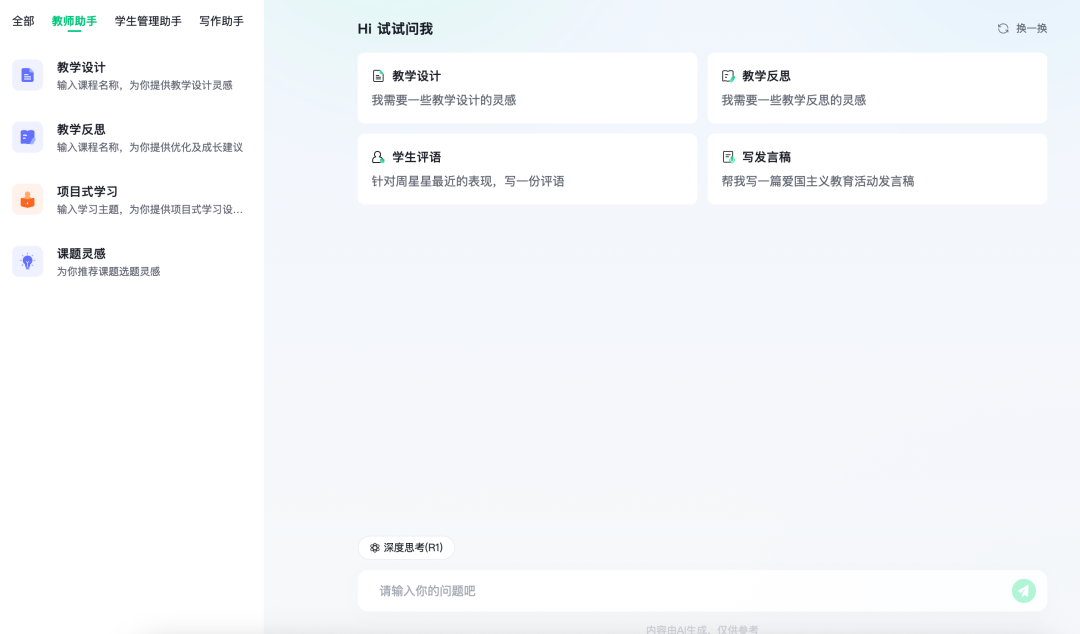Click the 教学设计 document icon in sidebar

click(x=28, y=75)
